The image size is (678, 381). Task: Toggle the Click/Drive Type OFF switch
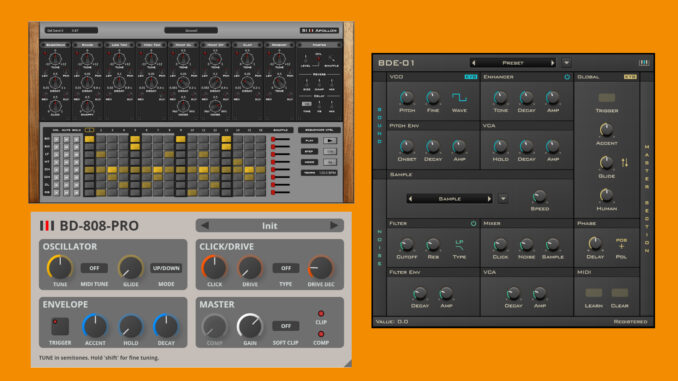click(x=286, y=268)
